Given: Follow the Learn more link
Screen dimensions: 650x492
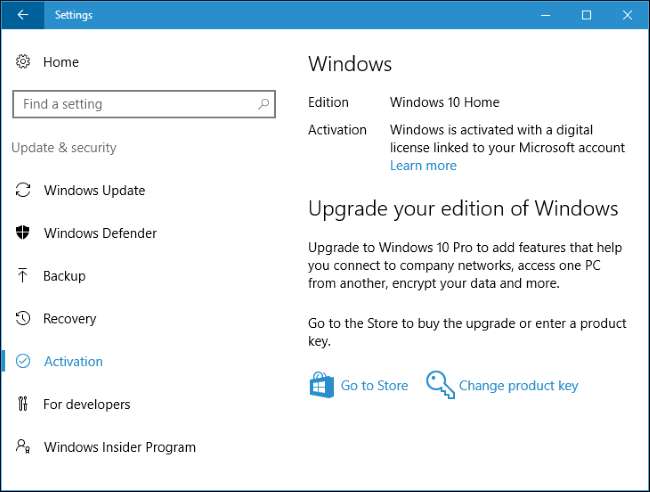Looking at the screenshot, I should tap(423, 166).
